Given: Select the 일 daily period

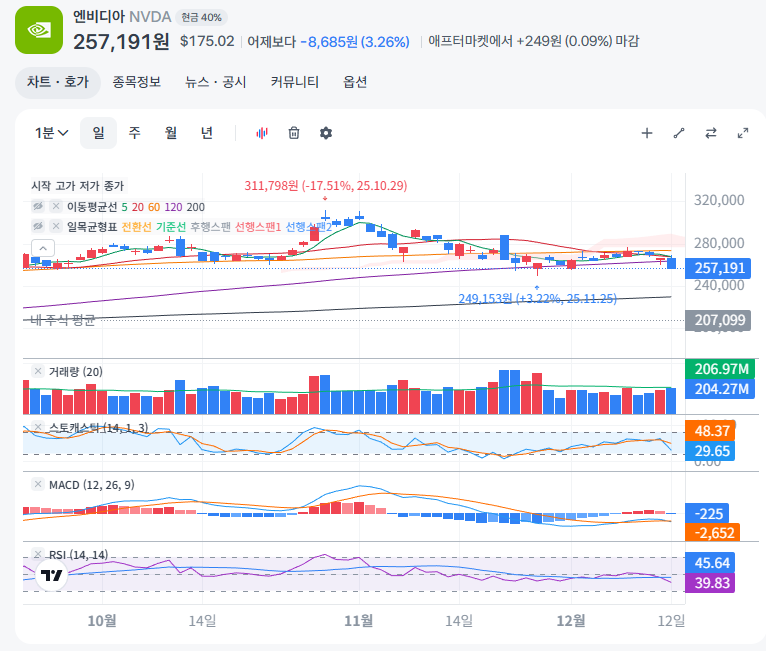Looking at the screenshot, I should click(99, 133).
